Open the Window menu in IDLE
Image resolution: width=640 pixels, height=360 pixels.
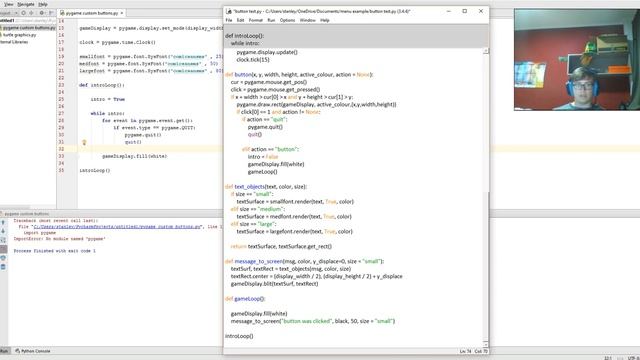[307, 20]
